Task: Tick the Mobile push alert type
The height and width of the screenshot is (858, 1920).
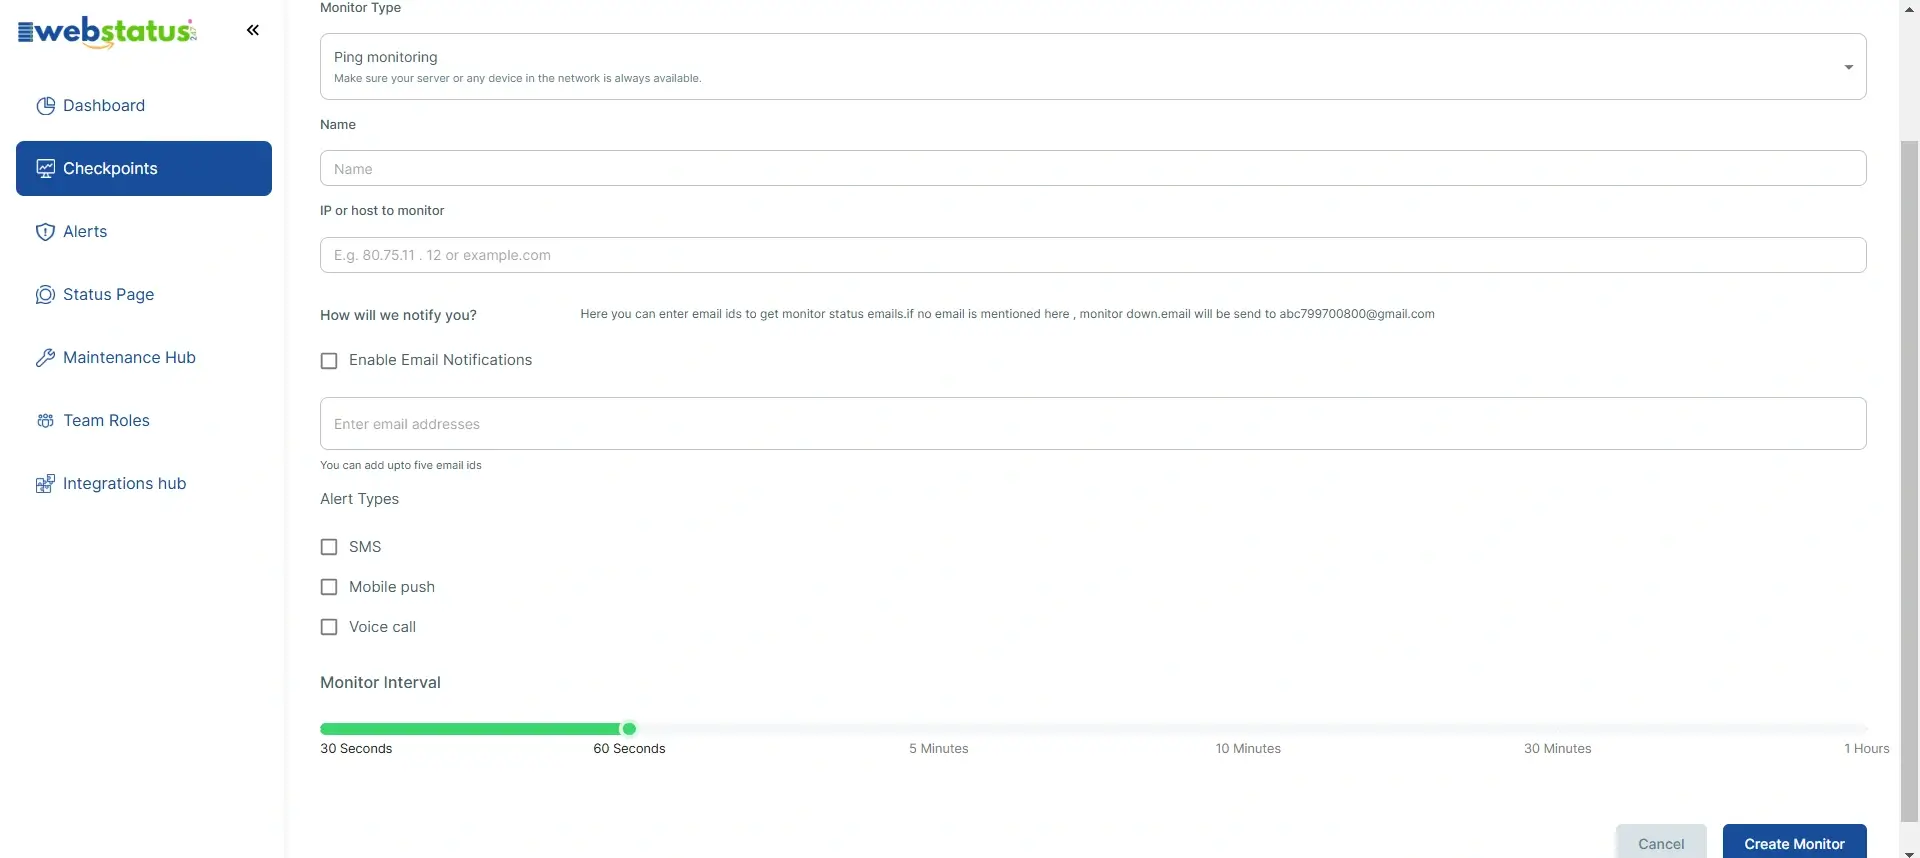Action: pyautogui.click(x=329, y=587)
